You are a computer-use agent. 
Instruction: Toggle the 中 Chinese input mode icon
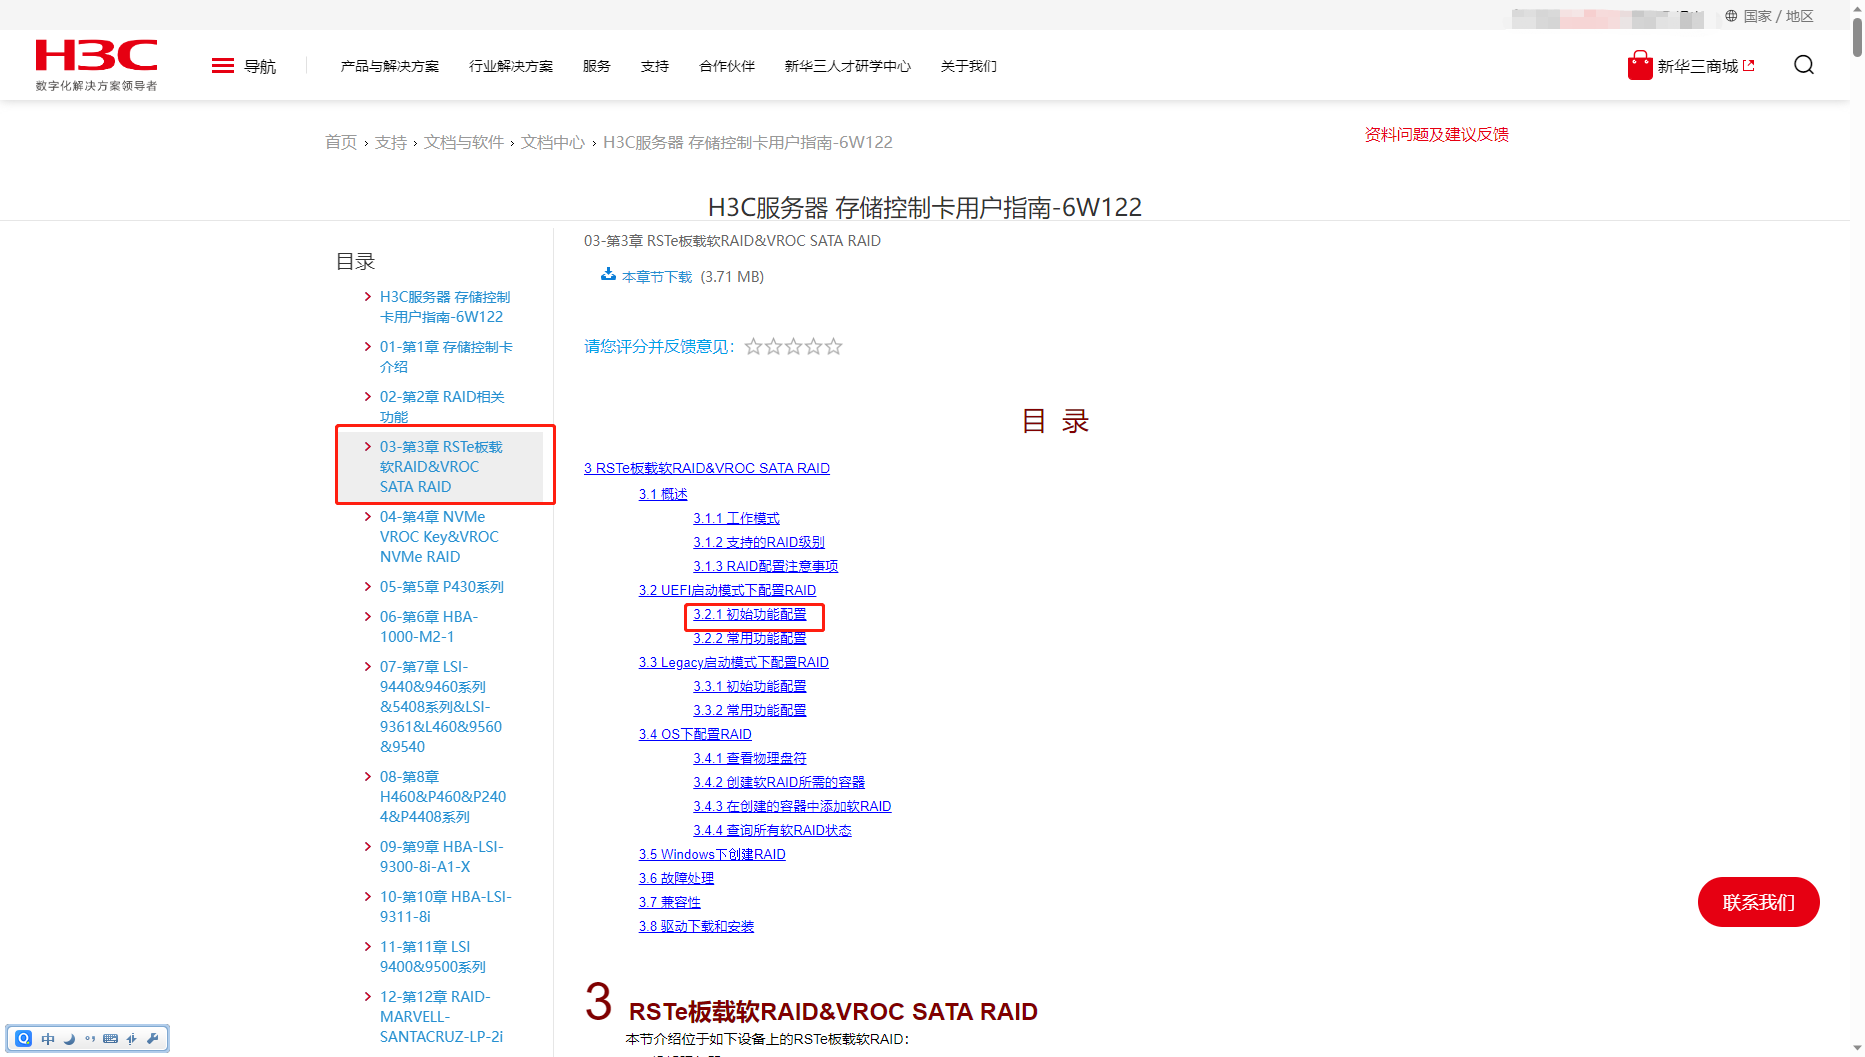pyautogui.click(x=48, y=1039)
